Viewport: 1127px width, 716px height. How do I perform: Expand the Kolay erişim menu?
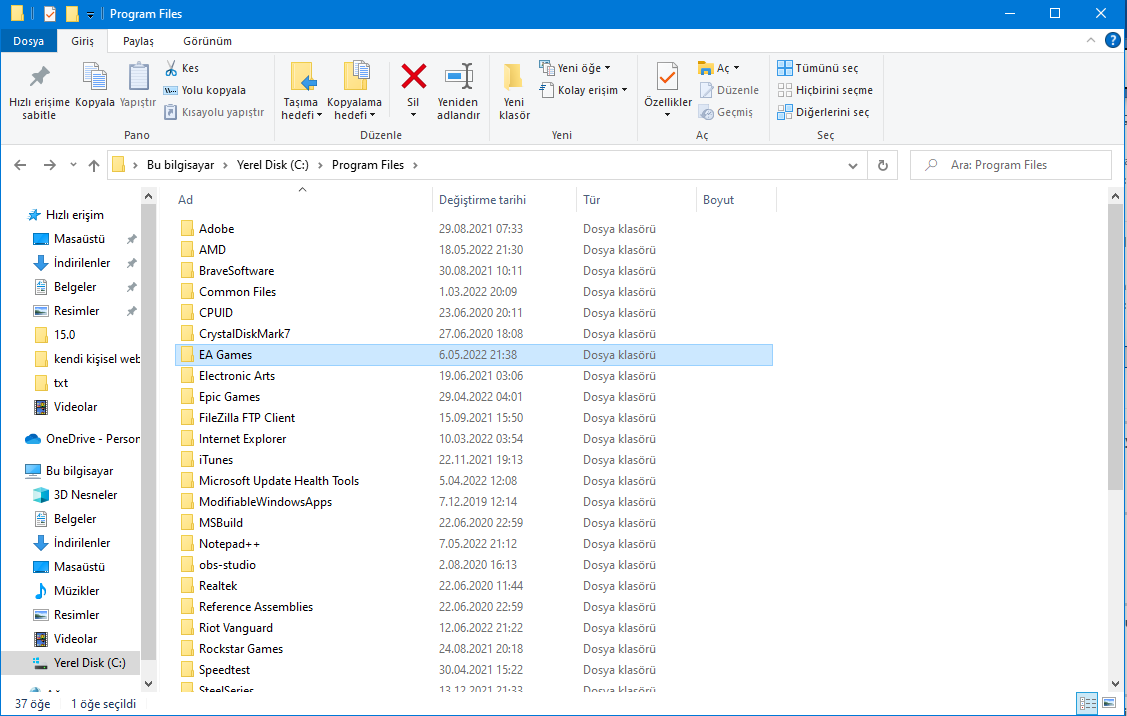584,90
